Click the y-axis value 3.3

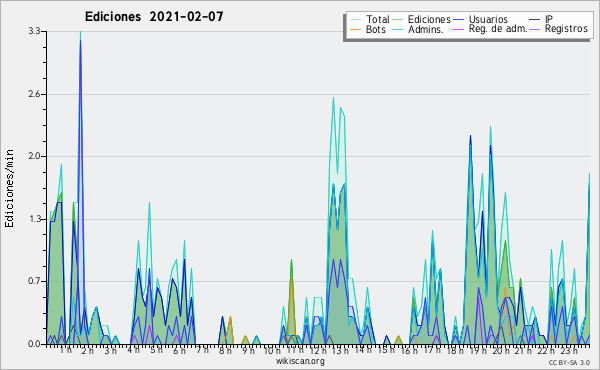[x=34, y=31]
